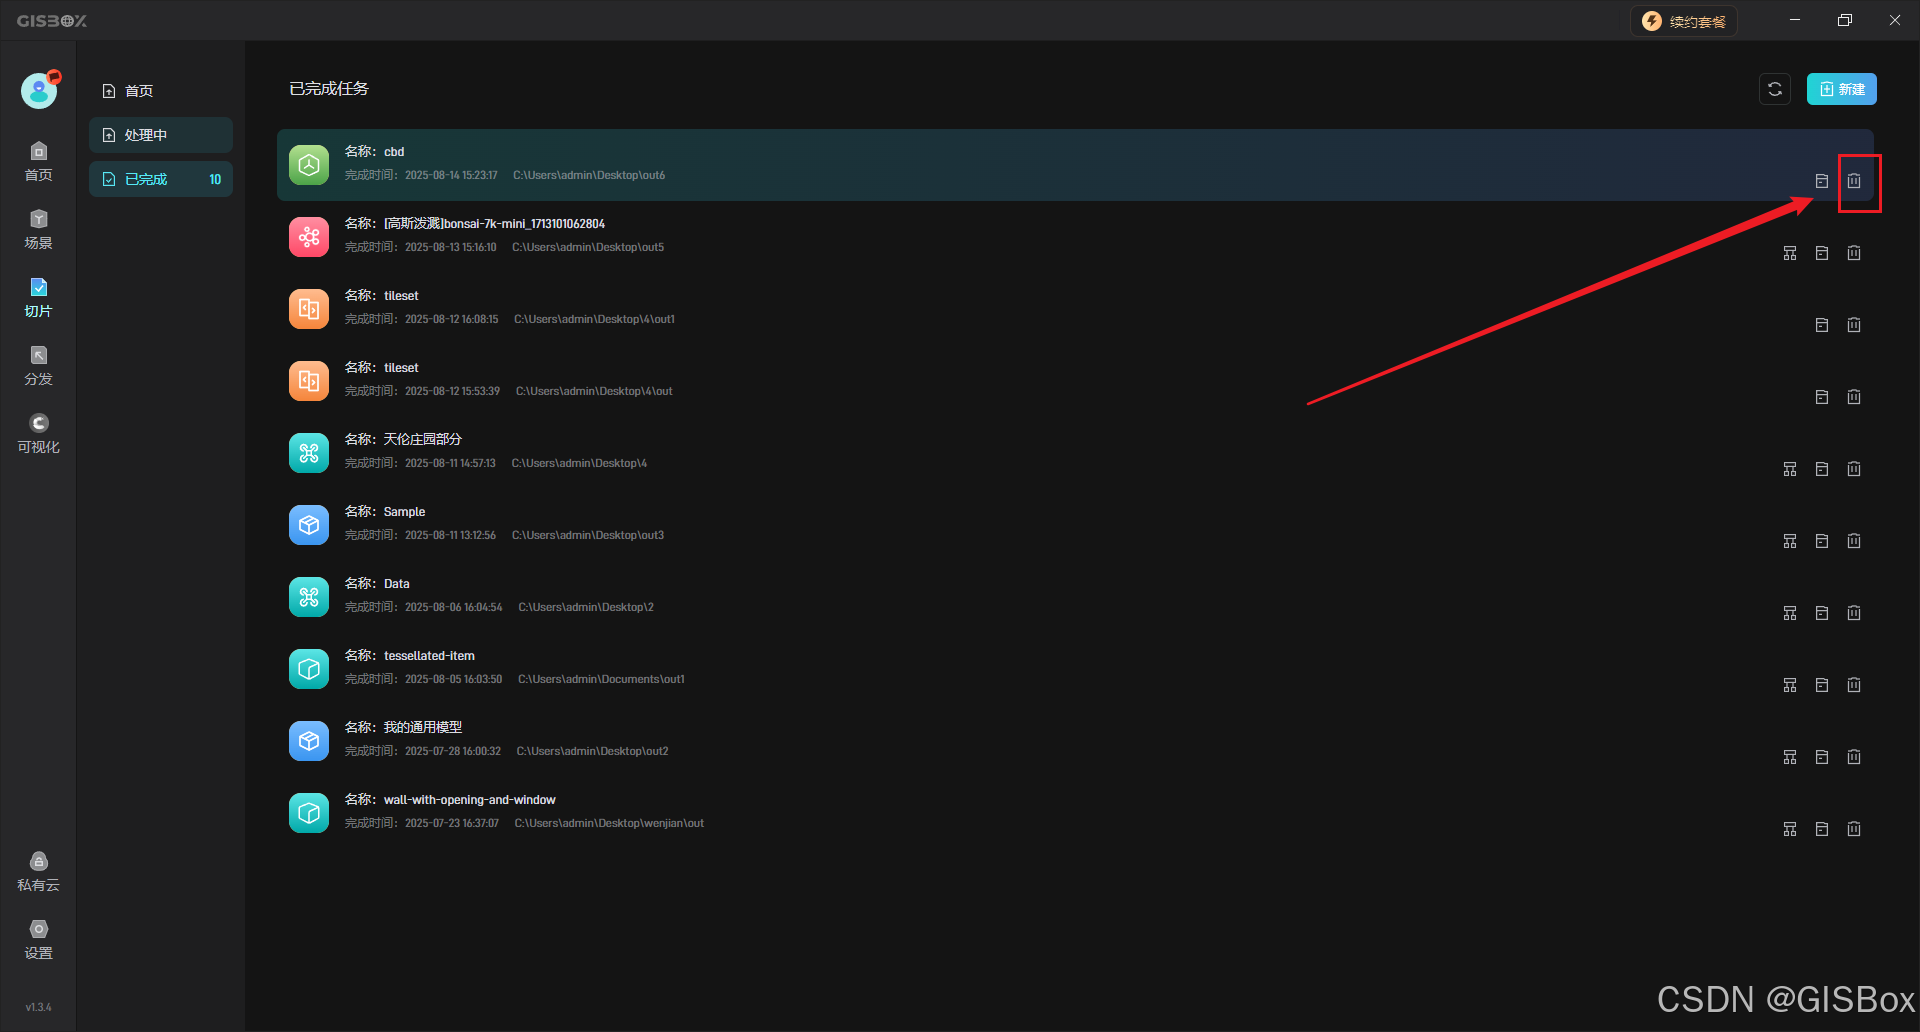Screen dimensions: 1920x1032
Task: Click the name wall-with-opening-and-window
Action: (x=470, y=800)
